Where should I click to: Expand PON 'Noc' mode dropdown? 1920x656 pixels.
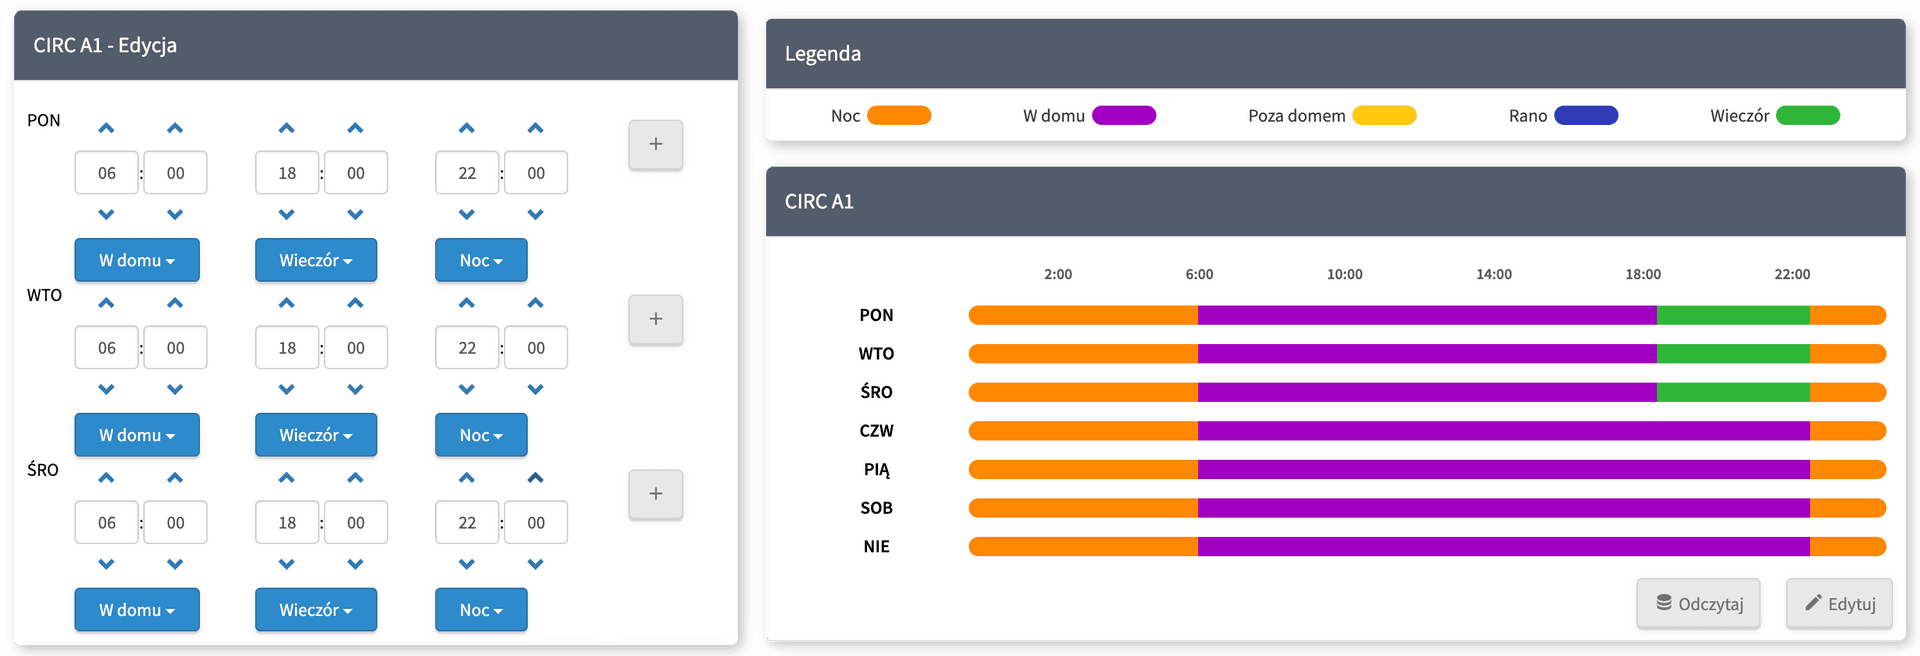(x=481, y=260)
